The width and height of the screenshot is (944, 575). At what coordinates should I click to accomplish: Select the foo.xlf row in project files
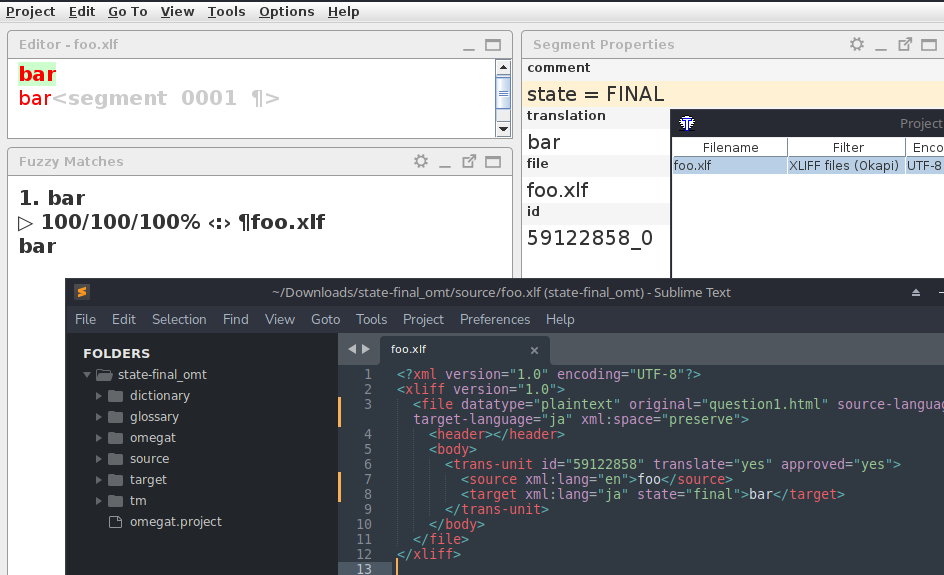(x=730, y=166)
